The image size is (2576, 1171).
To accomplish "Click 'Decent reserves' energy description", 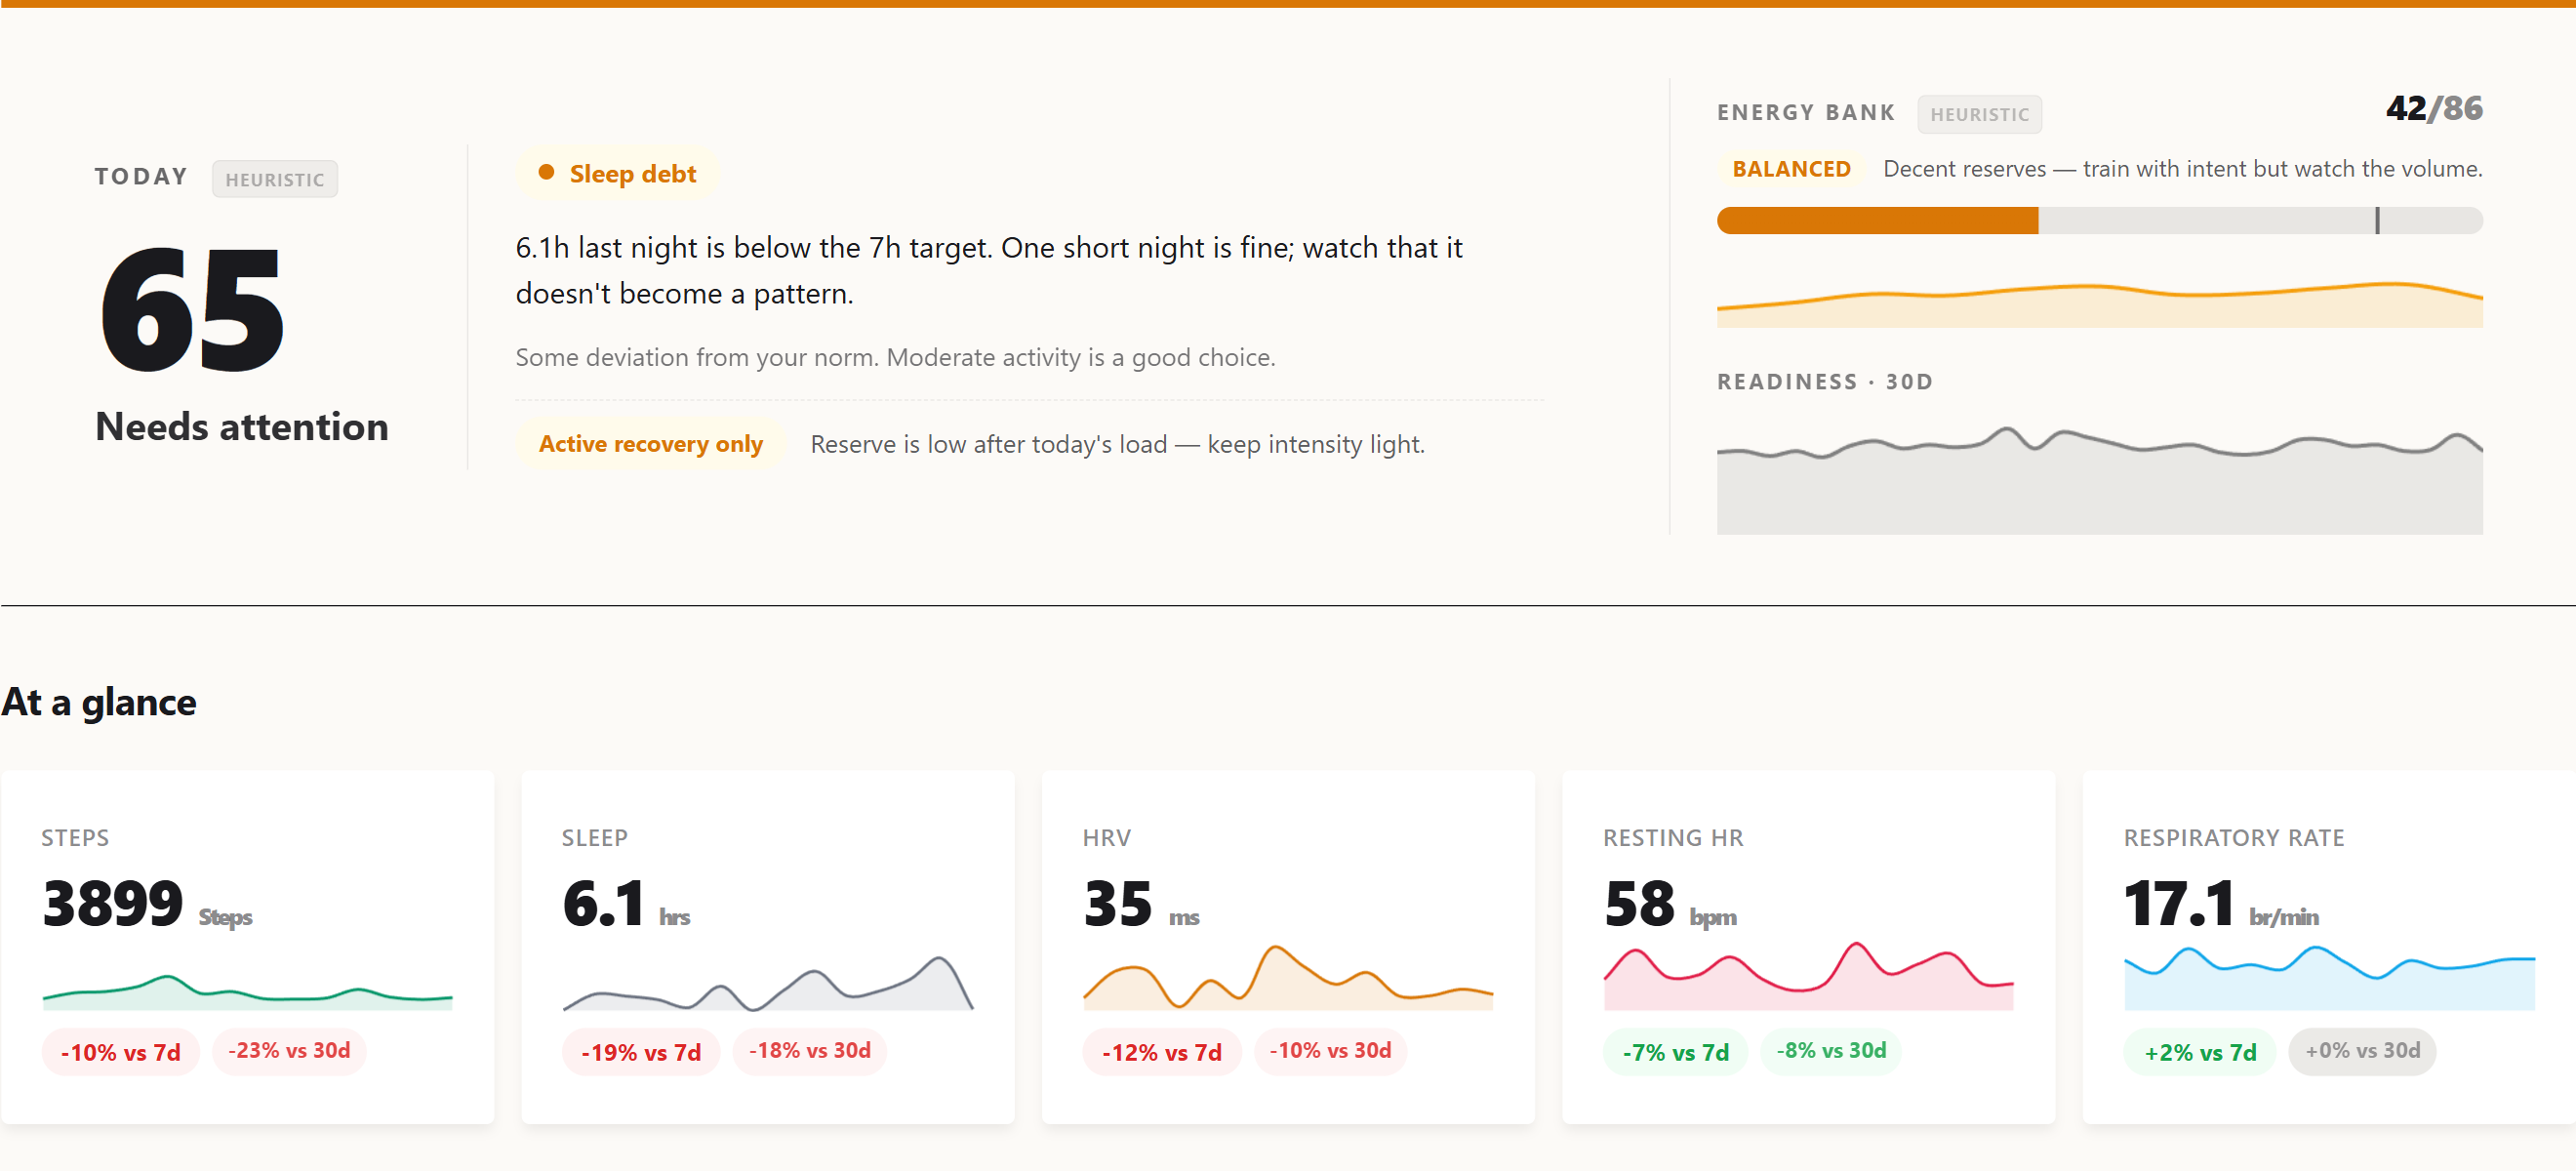I will coord(2182,169).
